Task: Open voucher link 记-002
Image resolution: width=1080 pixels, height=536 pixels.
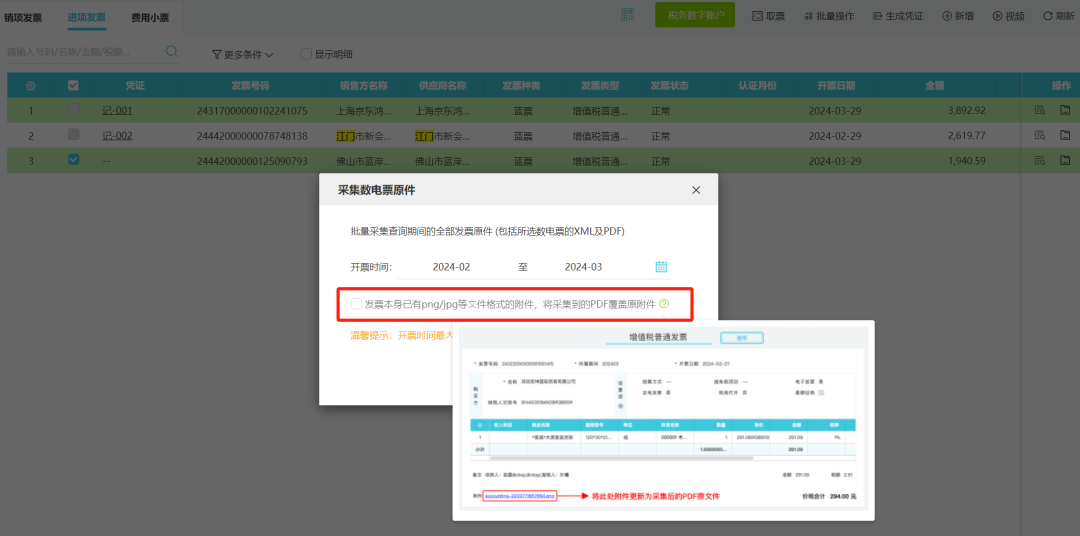Action: click(x=117, y=136)
